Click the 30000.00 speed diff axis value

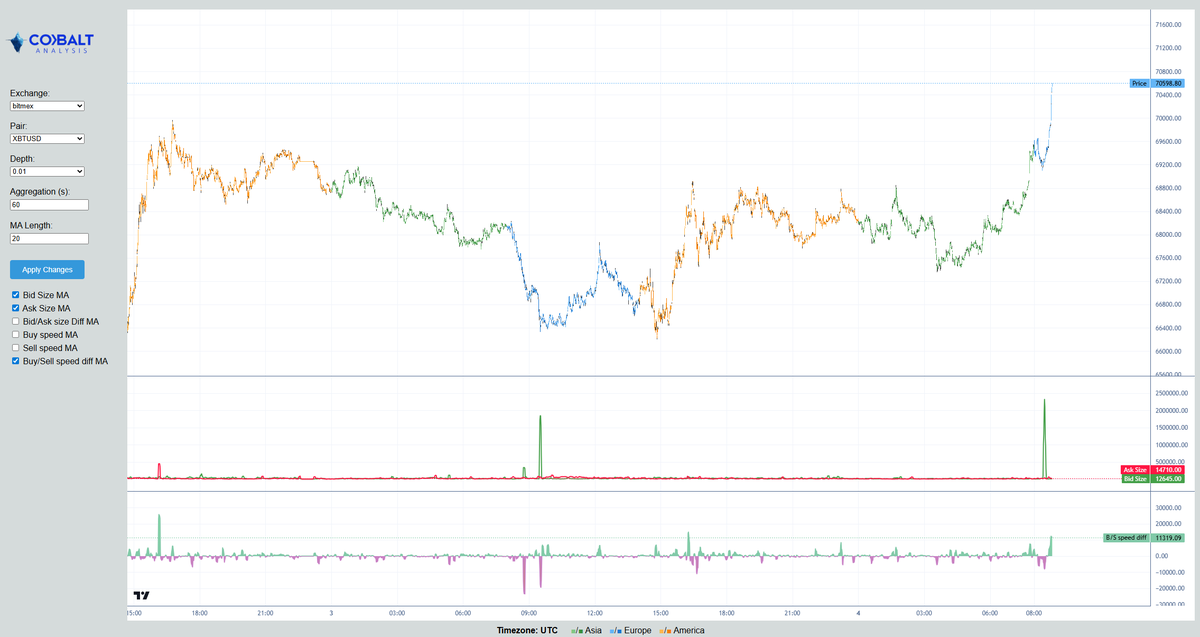click(1168, 508)
